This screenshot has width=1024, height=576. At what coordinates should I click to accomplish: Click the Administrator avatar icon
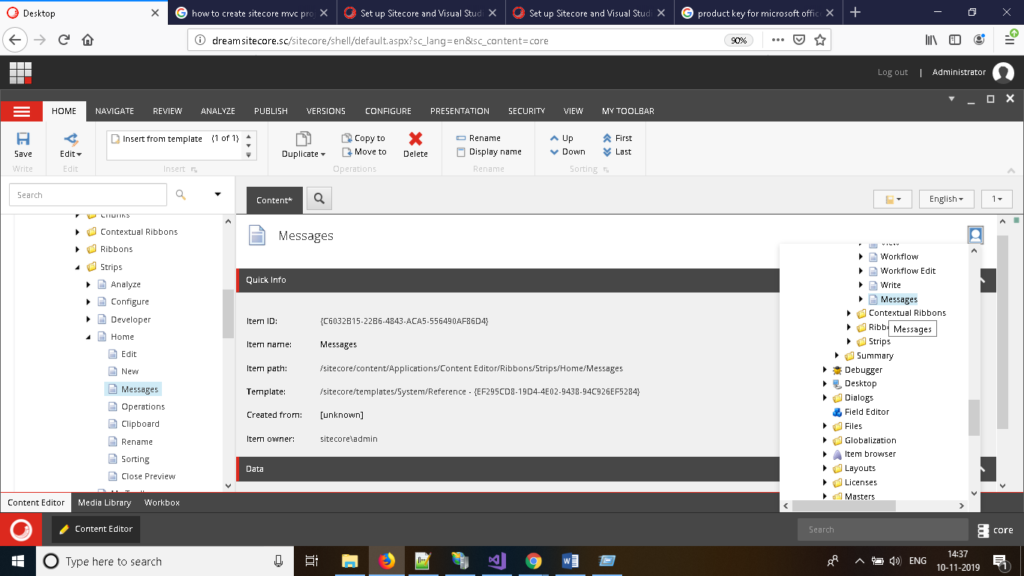1003,72
